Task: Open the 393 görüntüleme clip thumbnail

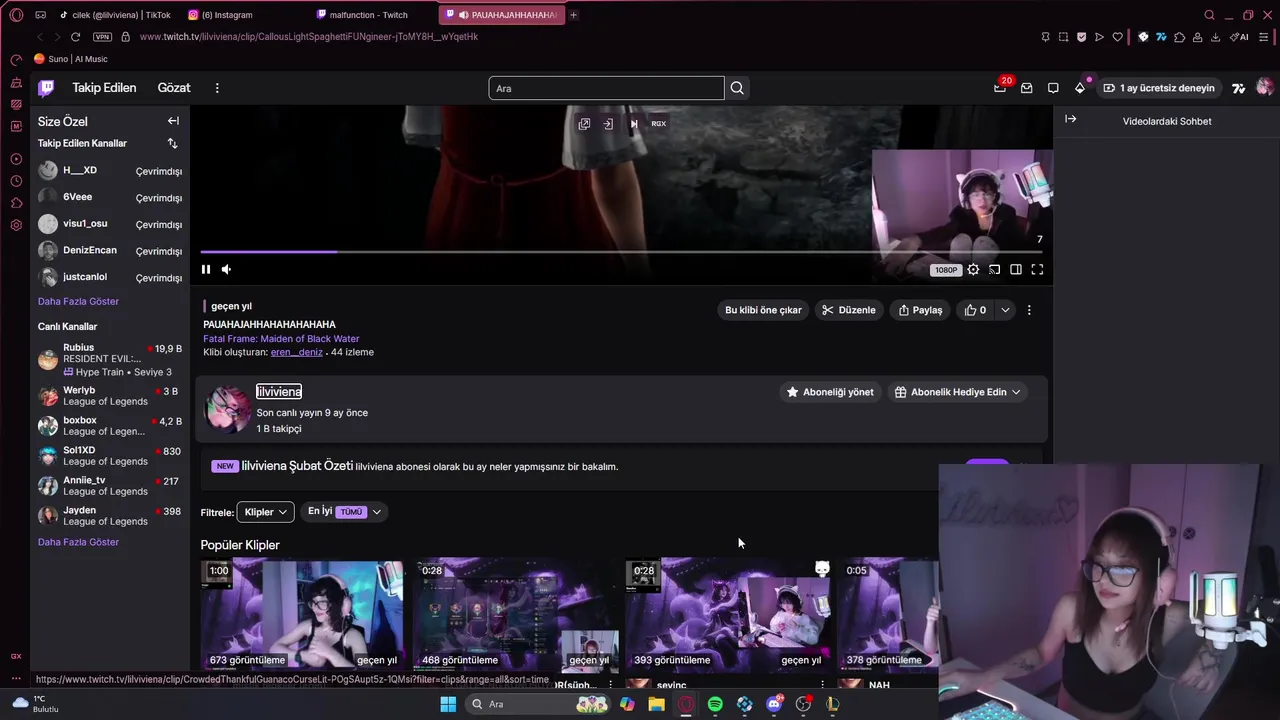Action: click(x=727, y=614)
